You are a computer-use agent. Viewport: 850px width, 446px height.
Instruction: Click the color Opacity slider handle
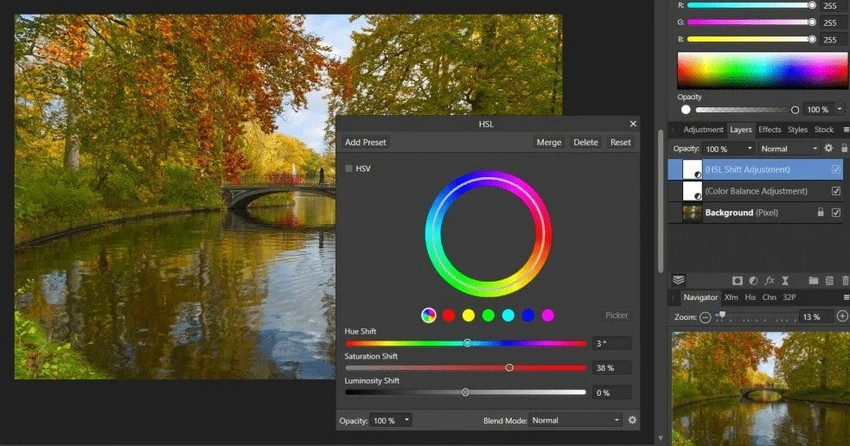click(x=795, y=109)
